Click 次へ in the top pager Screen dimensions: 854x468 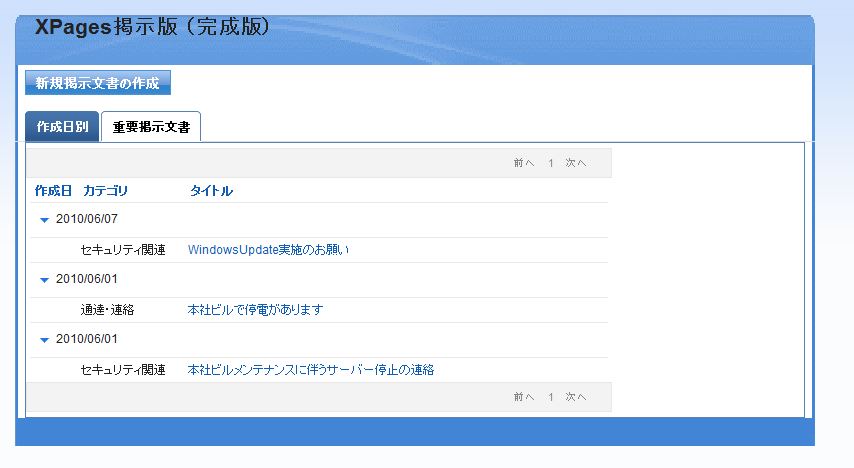point(576,162)
